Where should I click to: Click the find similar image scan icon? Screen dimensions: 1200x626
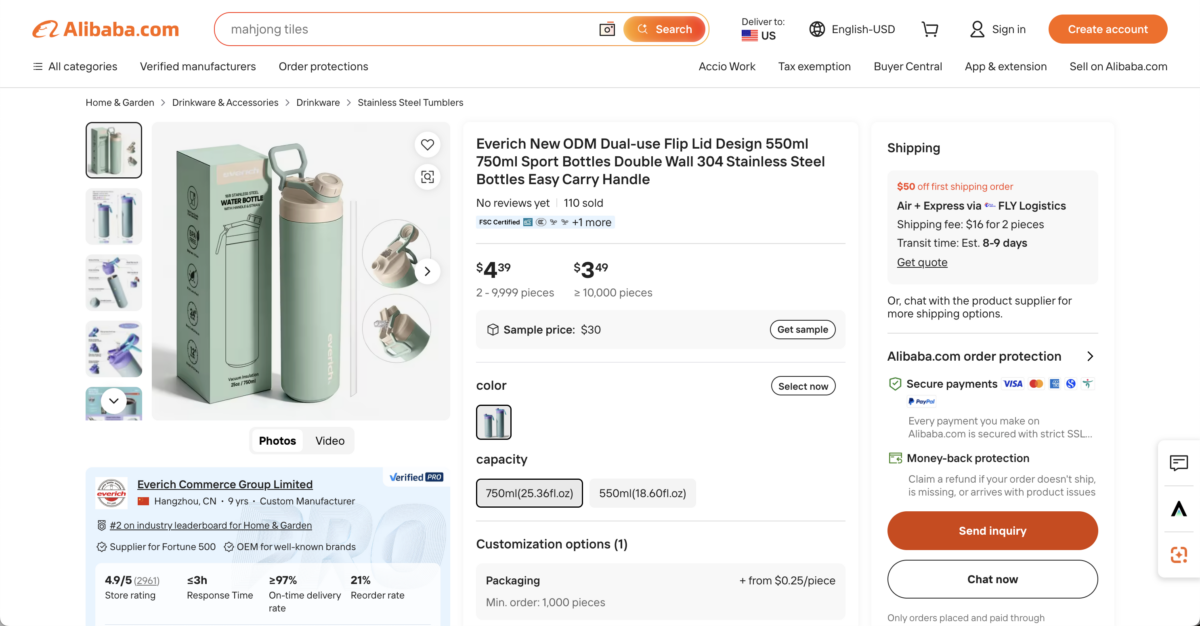tap(427, 177)
